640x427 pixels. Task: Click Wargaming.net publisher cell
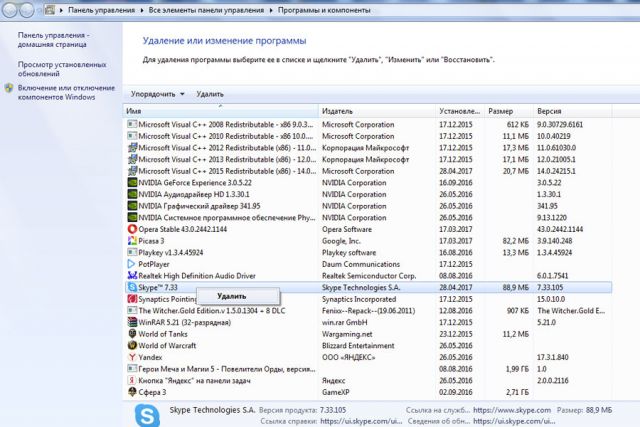click(347, 334)
